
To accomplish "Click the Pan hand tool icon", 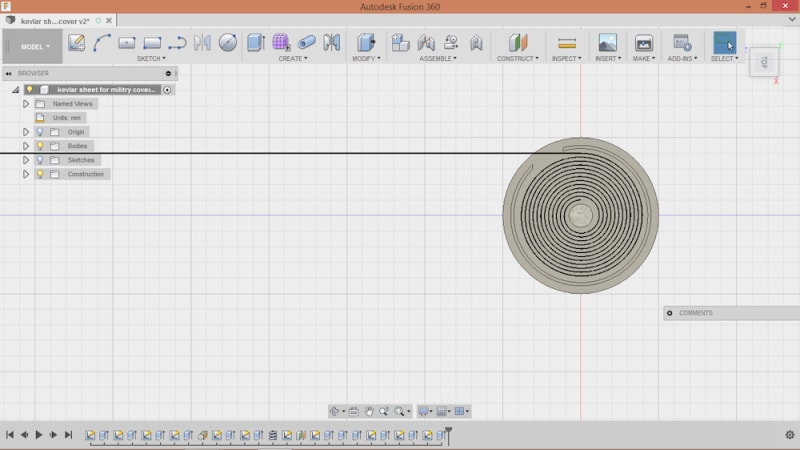I will pos(369,411).
